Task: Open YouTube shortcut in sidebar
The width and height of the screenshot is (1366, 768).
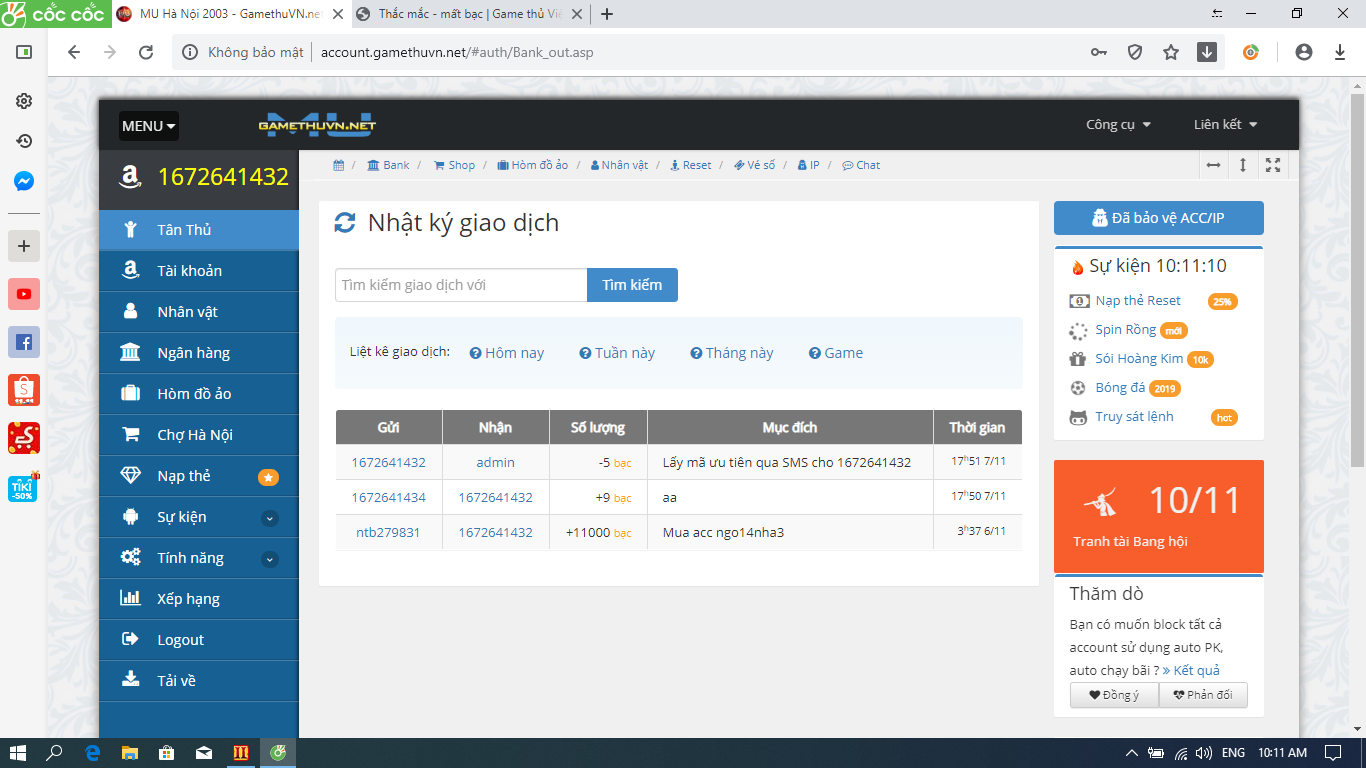Action: (24, 294)
